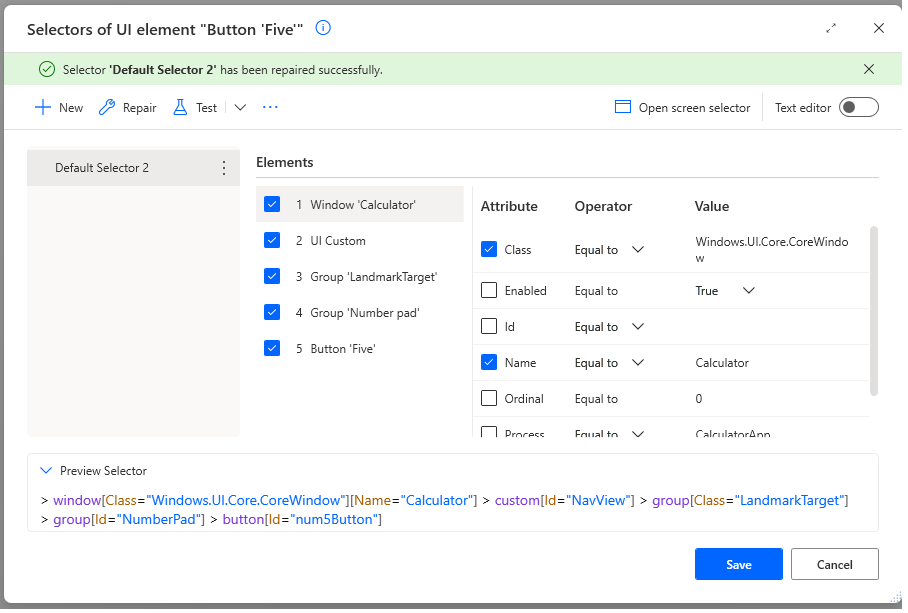Toggle the Text editor switch
This screenshot has height=613, width=908.
(859, 108)
